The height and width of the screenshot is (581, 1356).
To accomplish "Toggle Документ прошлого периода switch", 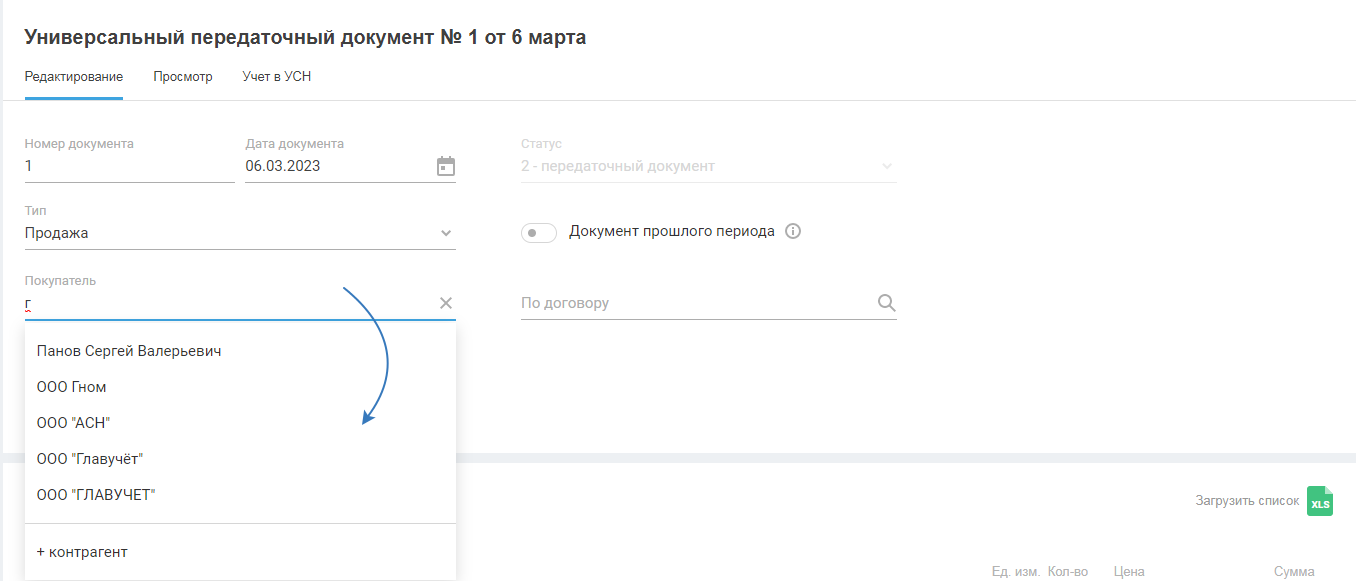I will coord(539,233).
